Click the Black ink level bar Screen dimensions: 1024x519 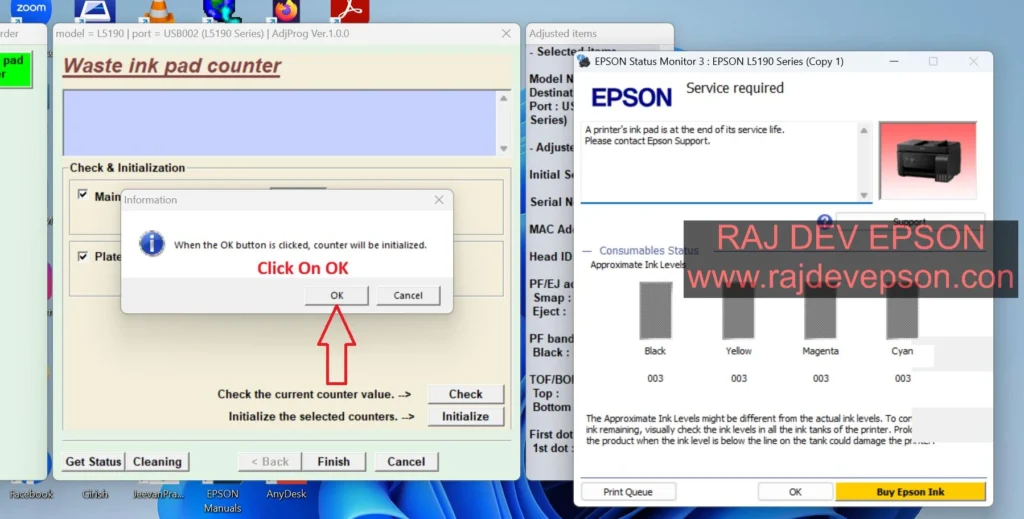[655, 310]
